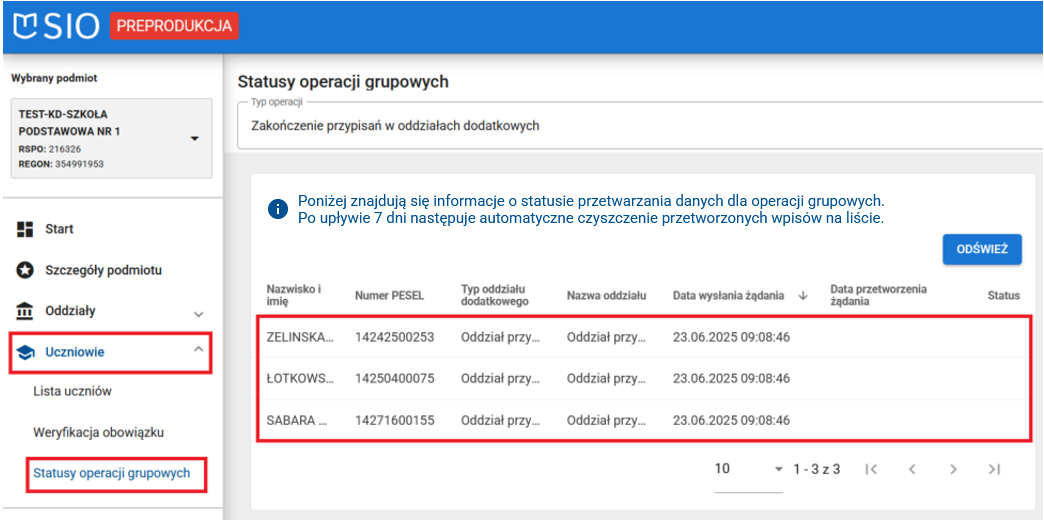This screenshot has width=1044, height=524.
Task: Click the blue info icon
Action: pos(278,210)
